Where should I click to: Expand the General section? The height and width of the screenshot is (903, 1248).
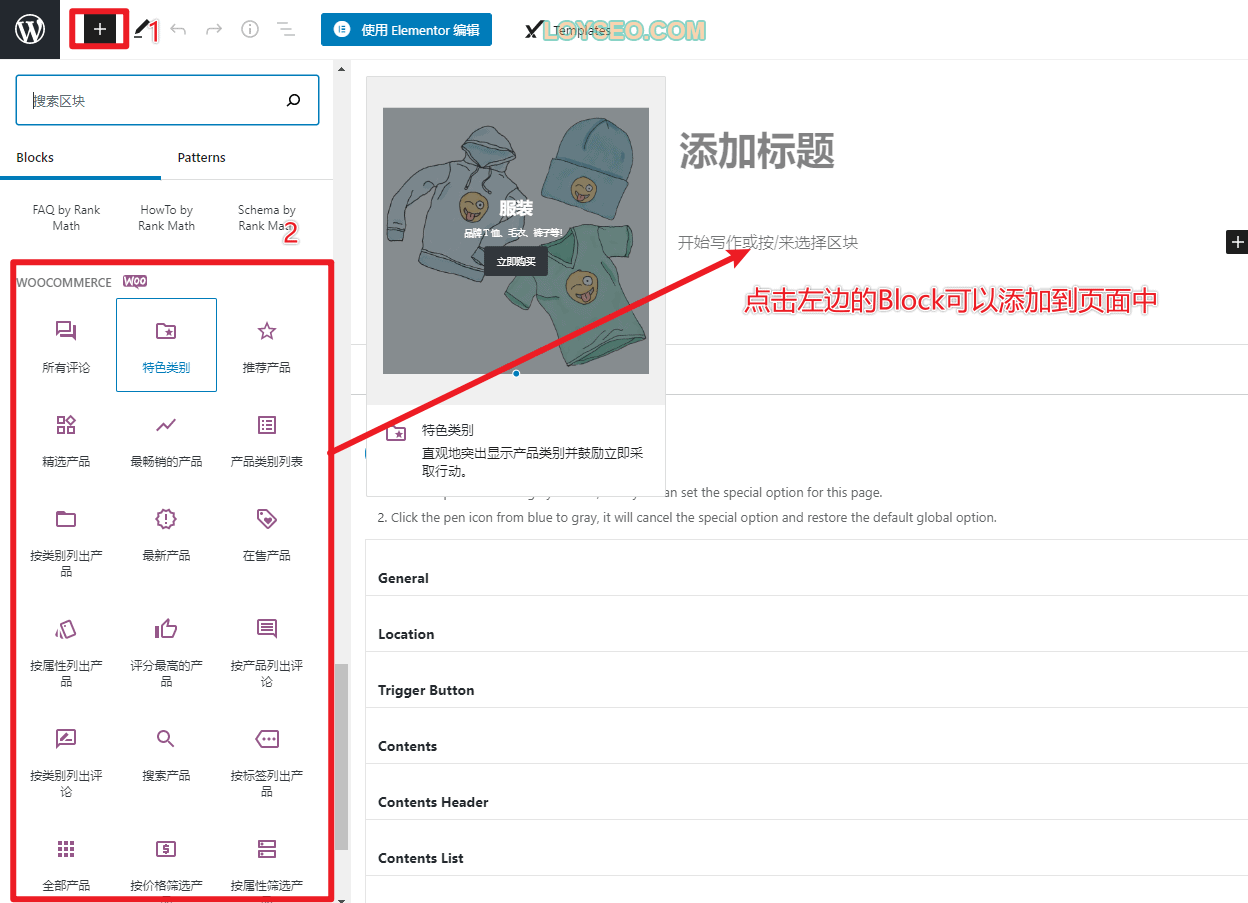(806, 578)
